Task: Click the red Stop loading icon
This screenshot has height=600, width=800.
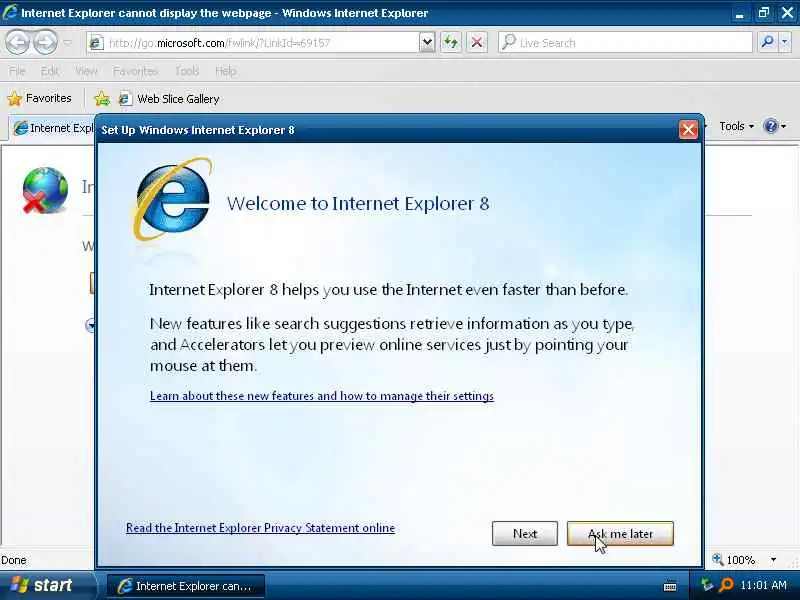Action: tap(477, 42)
